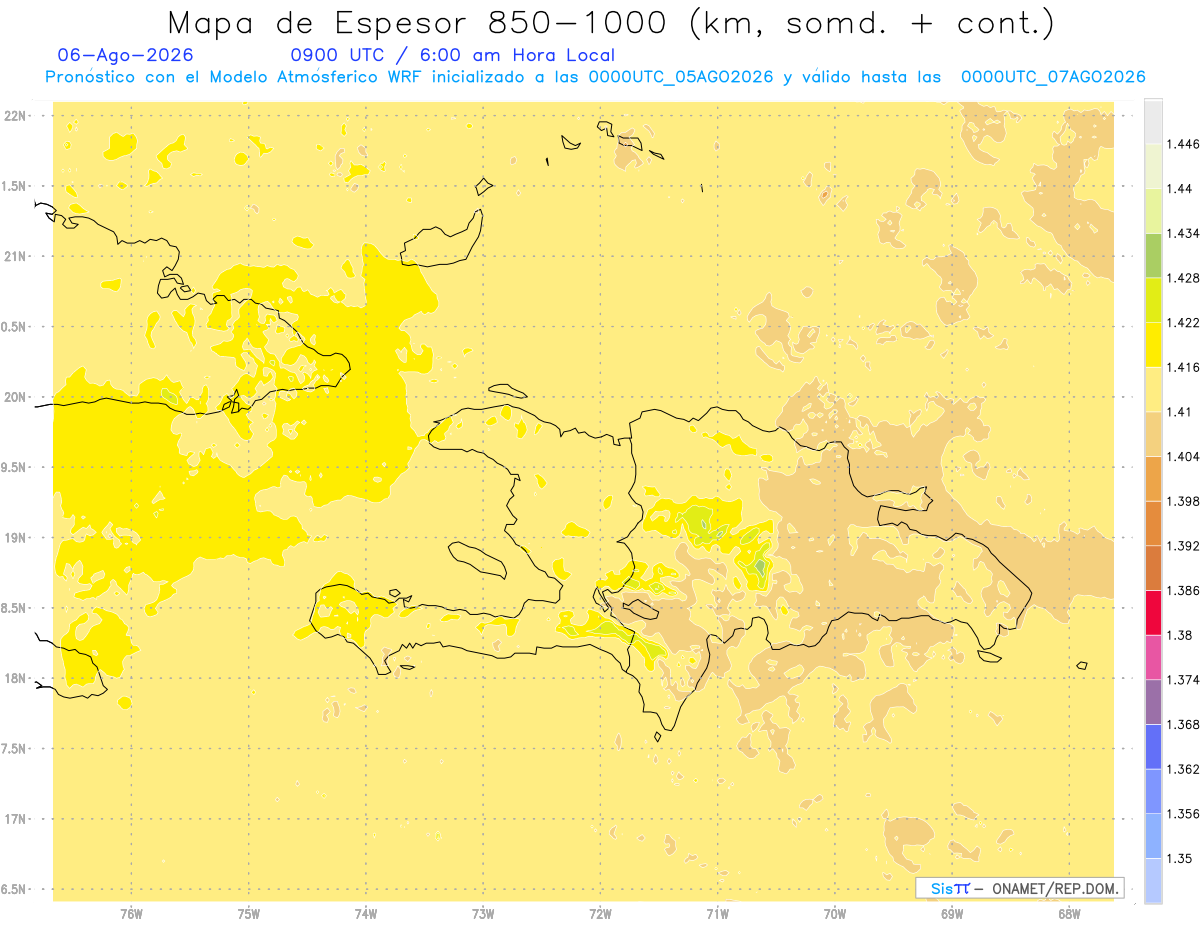1200x927 pixels.
Task: Click the colorbar value 1.362
Action: click(x=1183, y=769)
